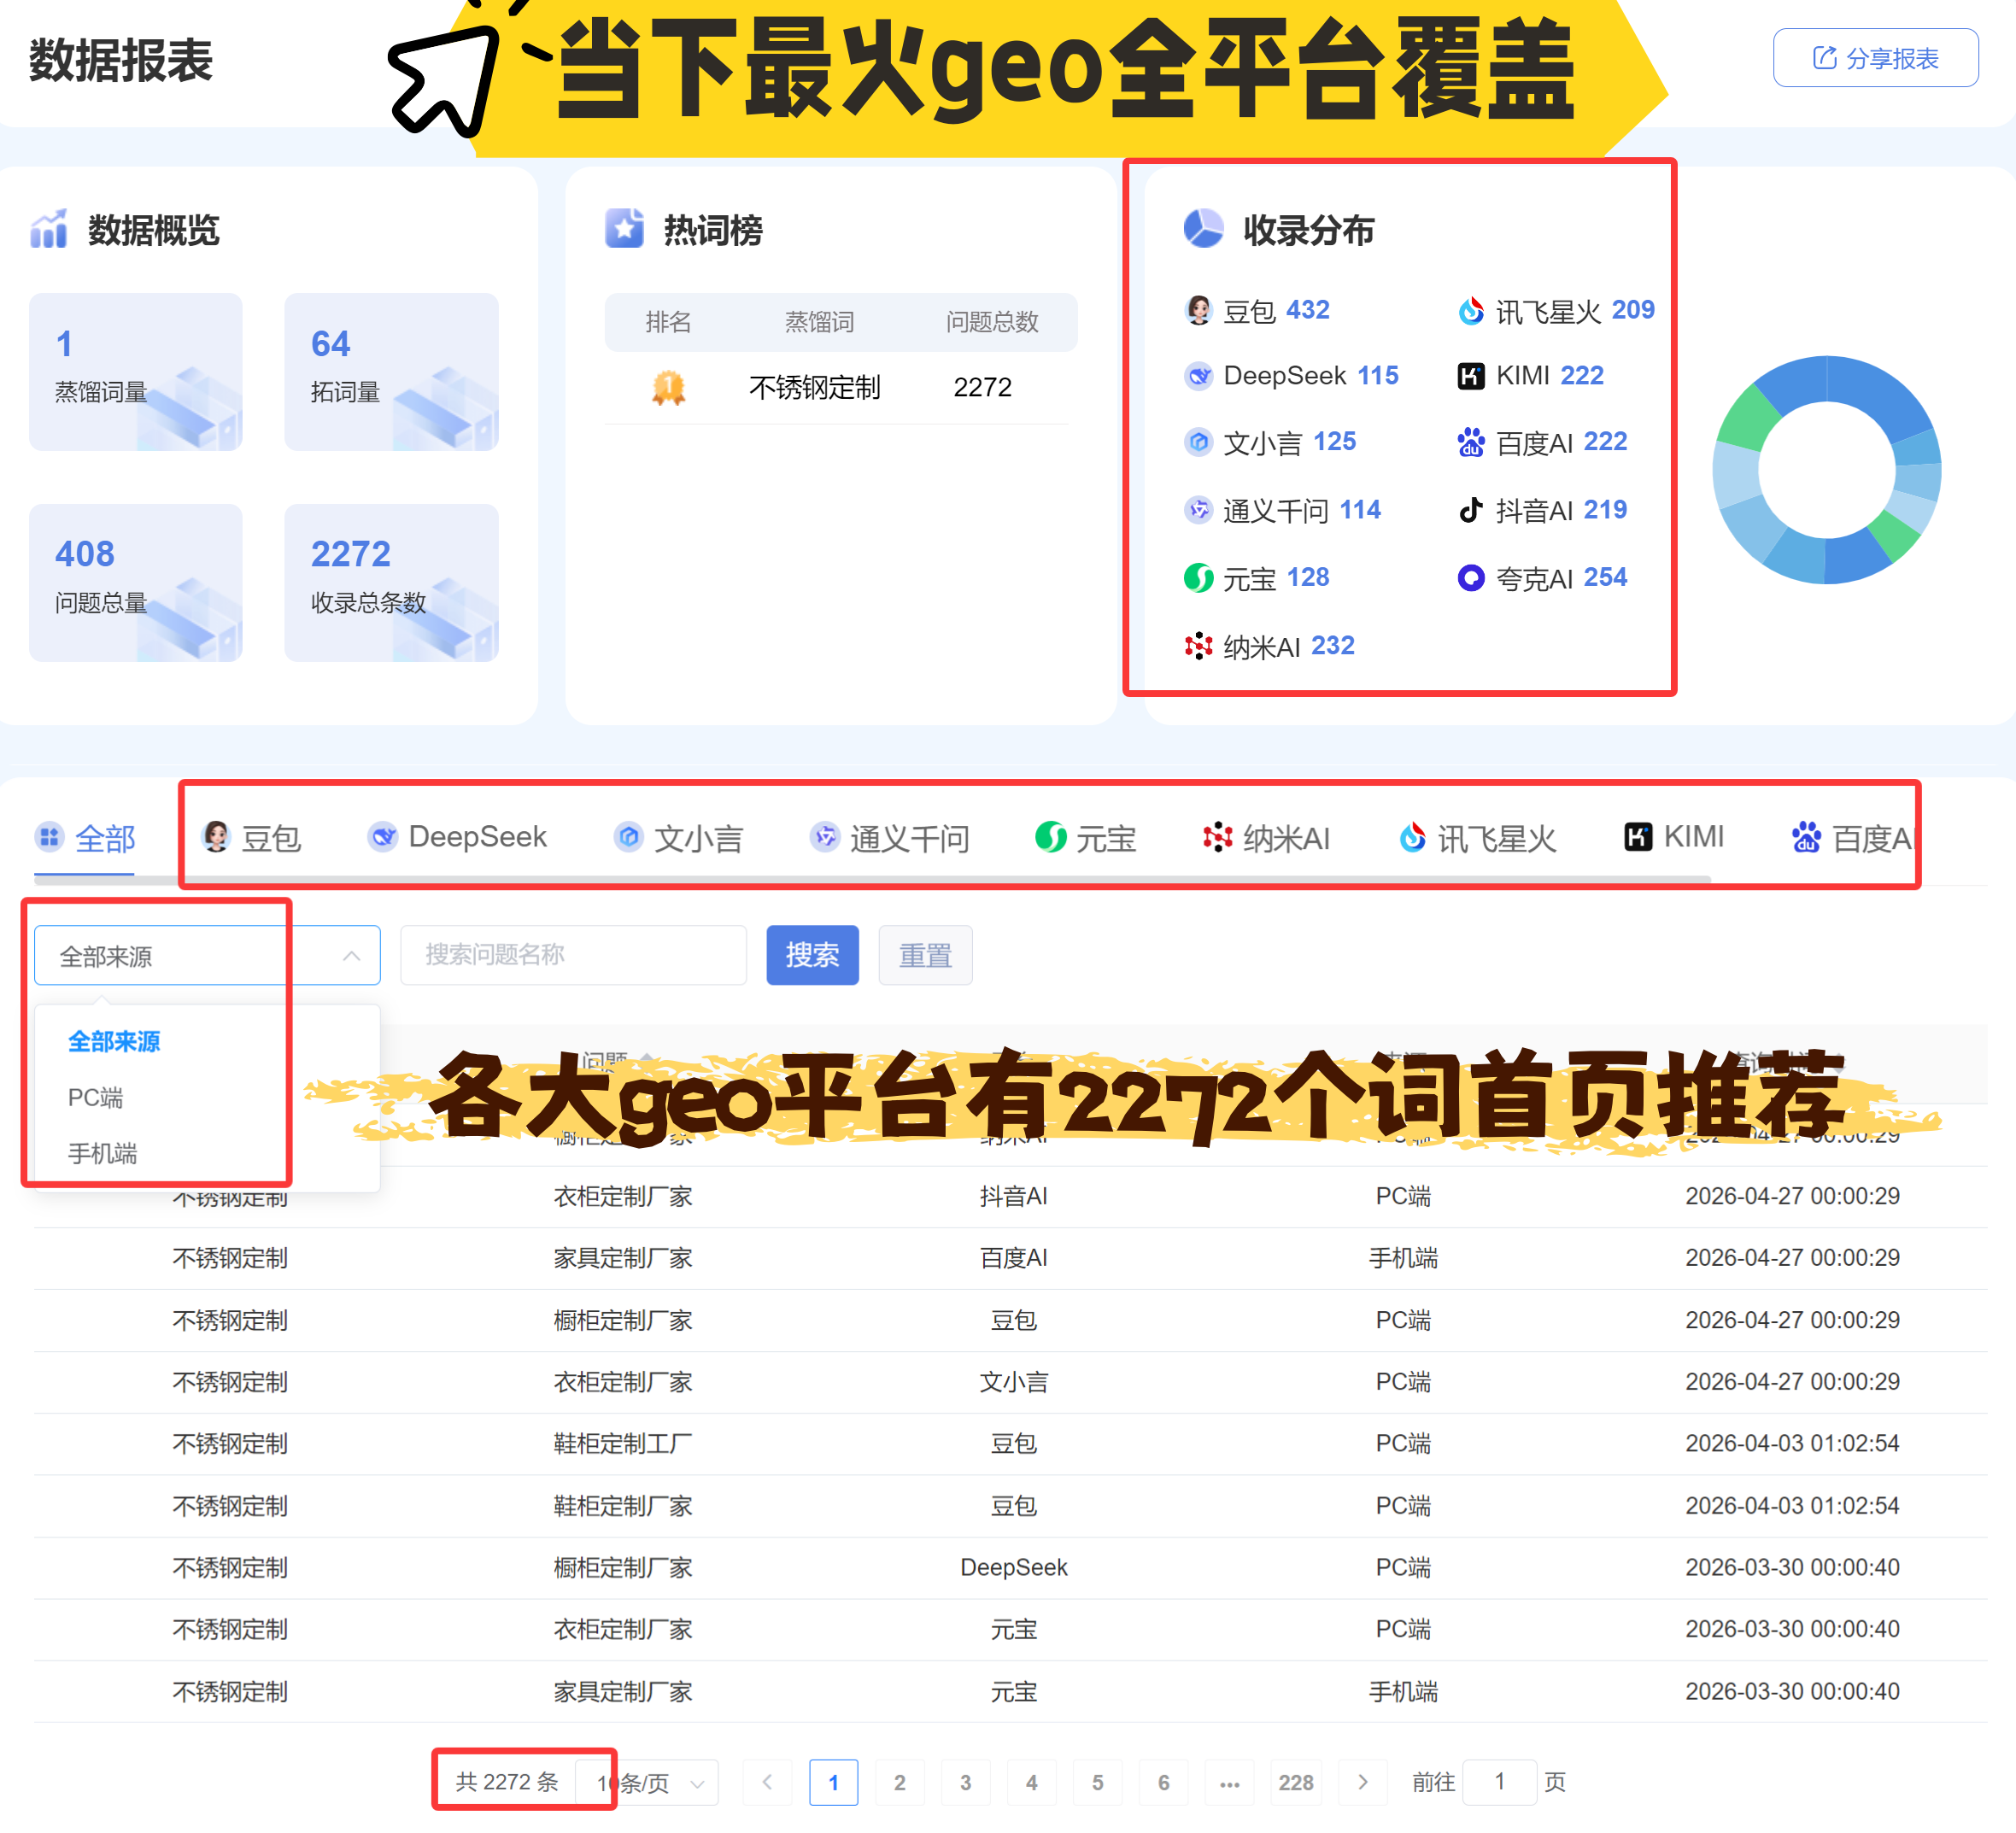
Task: Click the 2272 收录总条数 card
Action: (392, 583)
